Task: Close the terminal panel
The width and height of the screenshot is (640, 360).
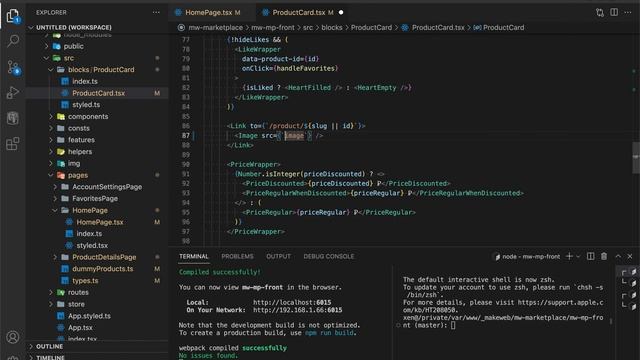Action: 630,256
